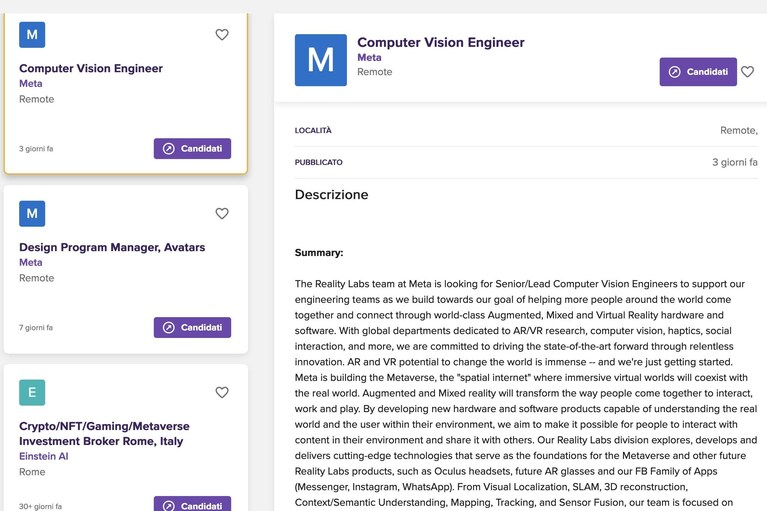767x511 pixels.
Task: Click PUBBLICATO label in detail panel
Action: tap(318, 162)
